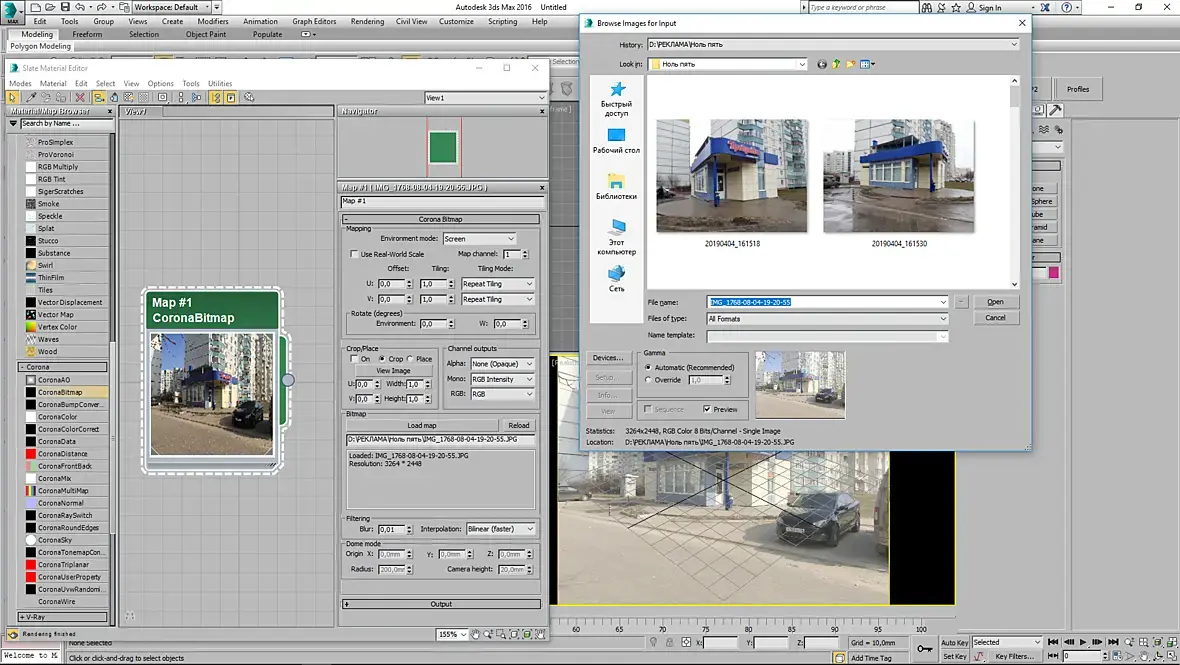
Task: Select the Override gamma radio button
Action: click(x=648, y=380)
